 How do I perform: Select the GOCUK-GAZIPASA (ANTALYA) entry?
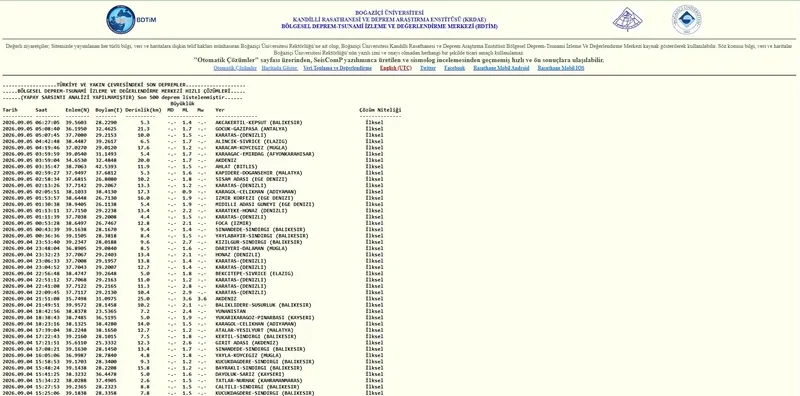click(x=251, y=129)
